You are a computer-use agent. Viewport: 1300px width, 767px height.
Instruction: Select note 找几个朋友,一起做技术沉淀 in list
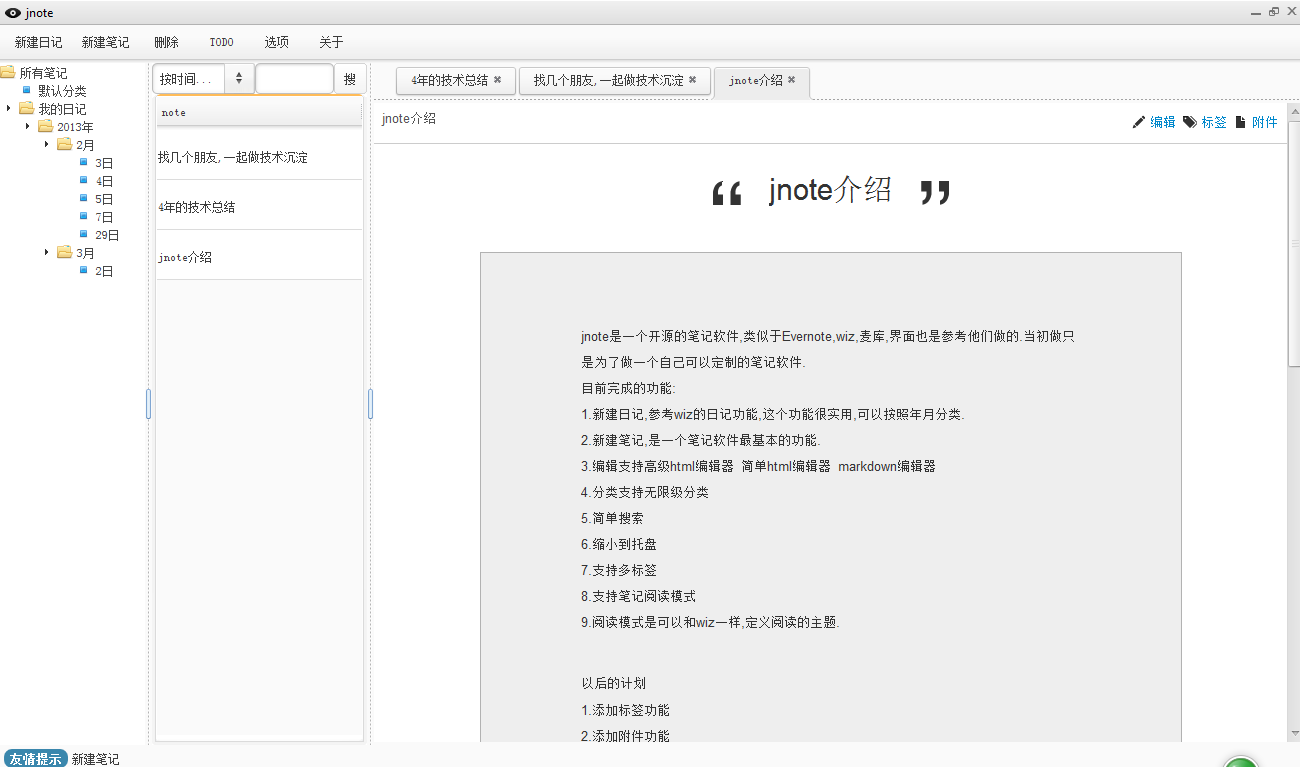pyautogui.click(x=259, y=157)
